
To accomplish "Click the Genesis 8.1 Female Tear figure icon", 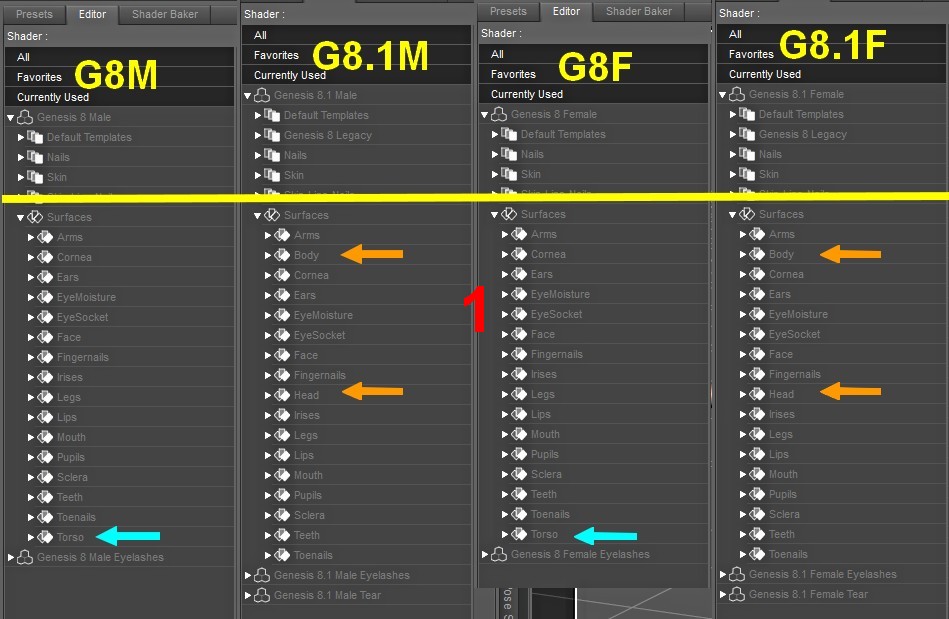I will [737, 594].
